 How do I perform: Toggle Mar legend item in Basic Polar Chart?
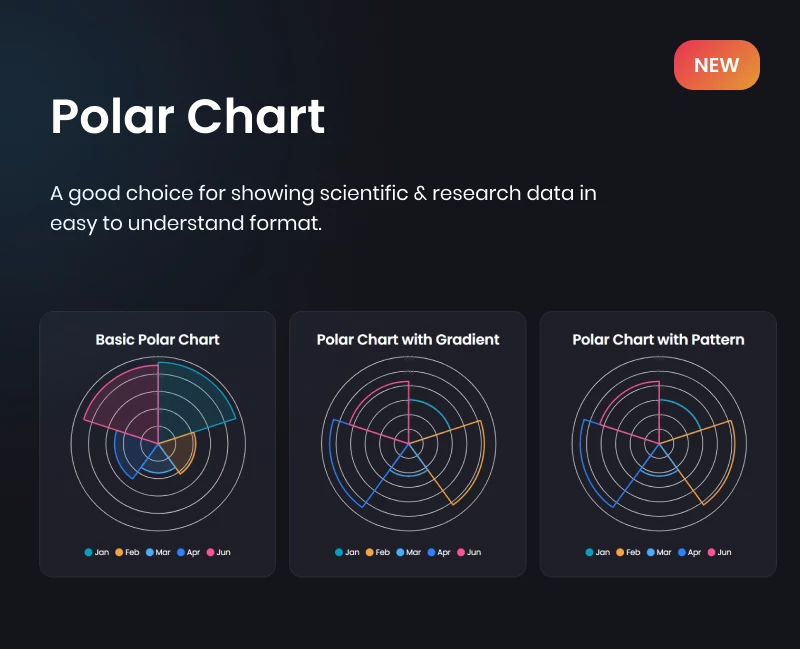click(x=158, y=552)
